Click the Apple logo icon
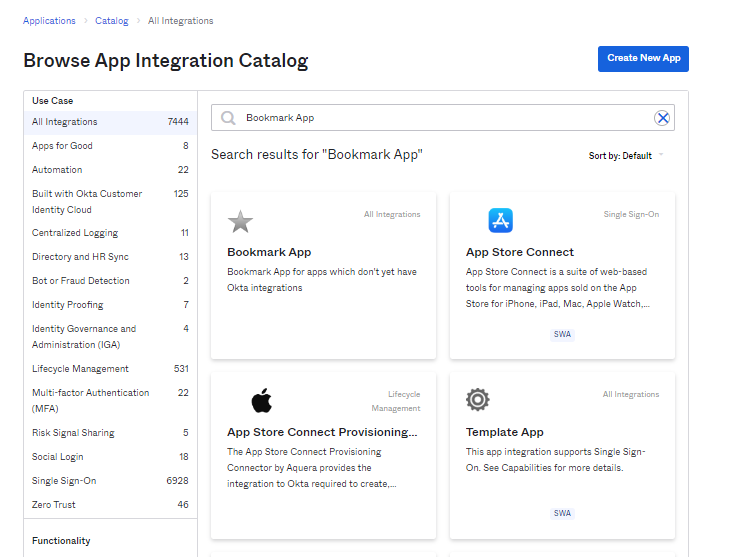The height and width of the screenshot is (557, 756). coord(261,401)
